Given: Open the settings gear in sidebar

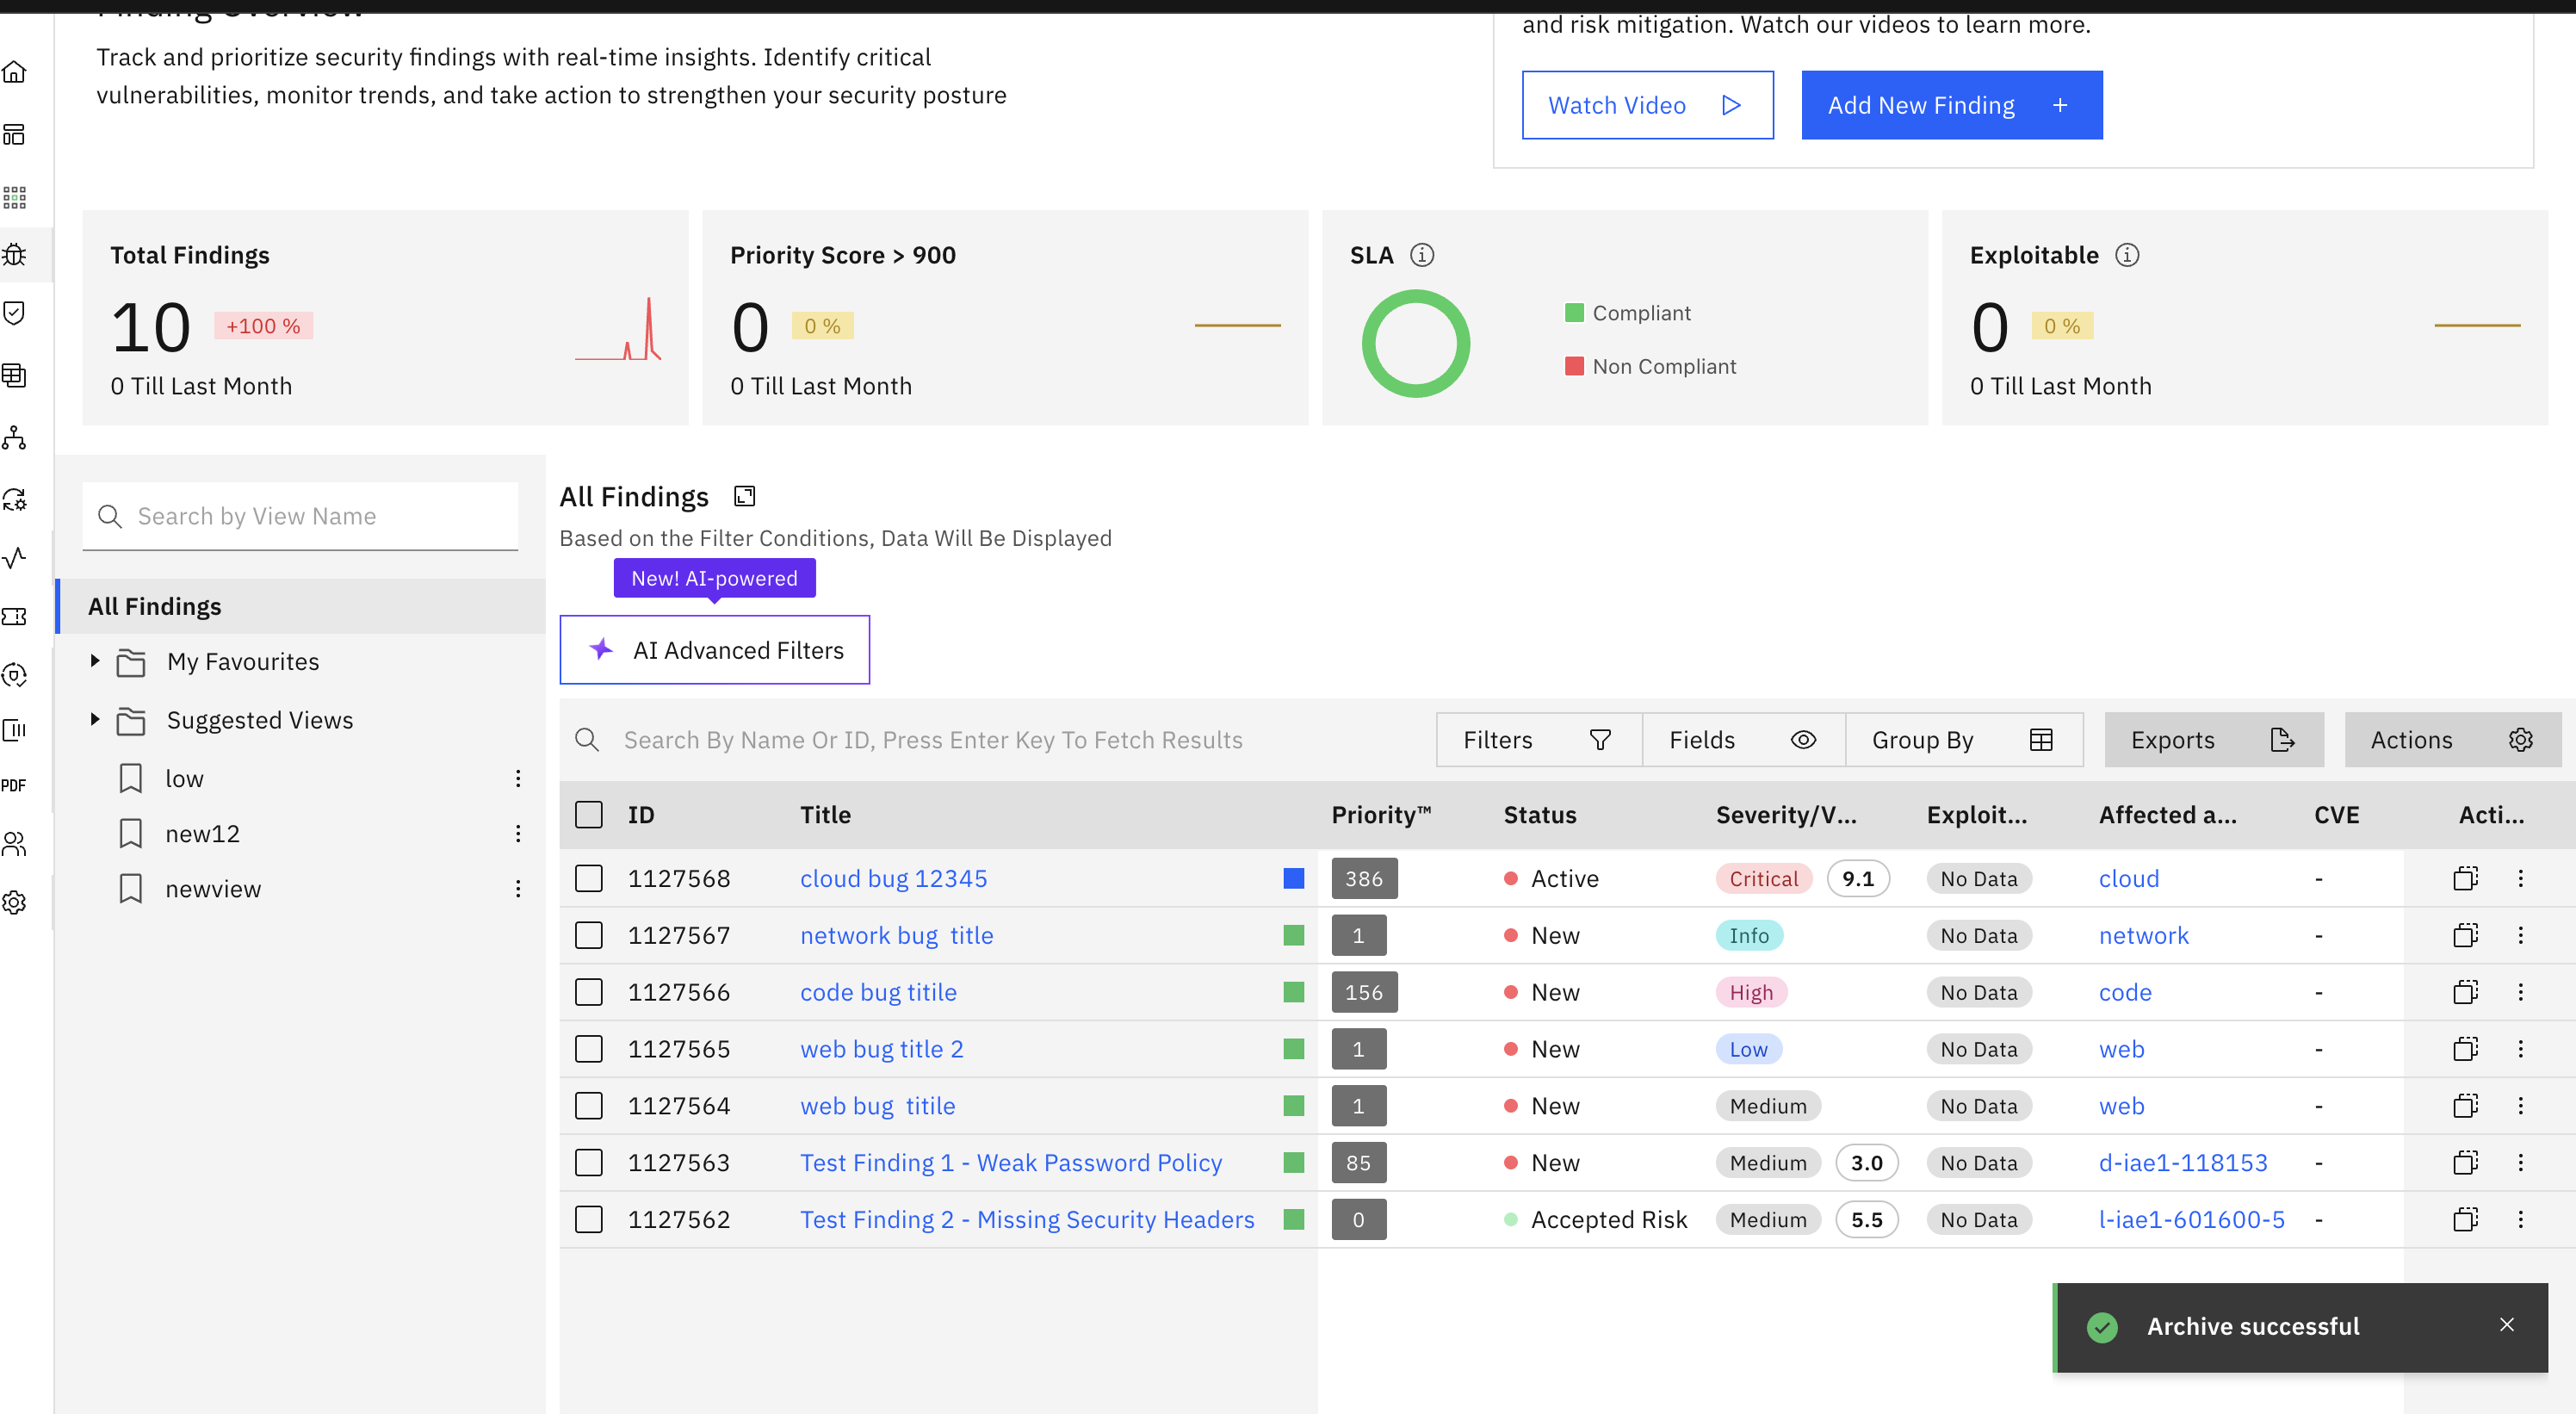Looking at the screenshot, I should [x=15, y=902].
